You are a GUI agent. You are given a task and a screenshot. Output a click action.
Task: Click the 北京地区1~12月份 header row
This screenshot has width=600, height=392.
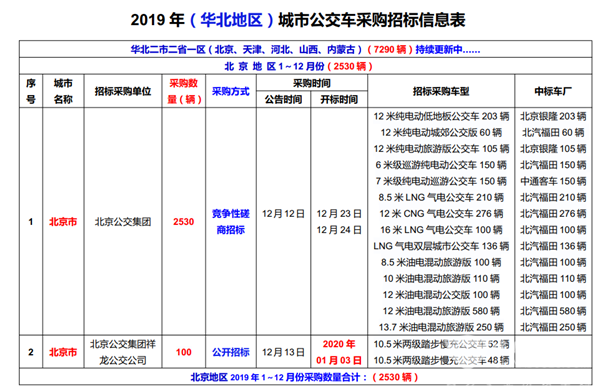coord(305,66)
